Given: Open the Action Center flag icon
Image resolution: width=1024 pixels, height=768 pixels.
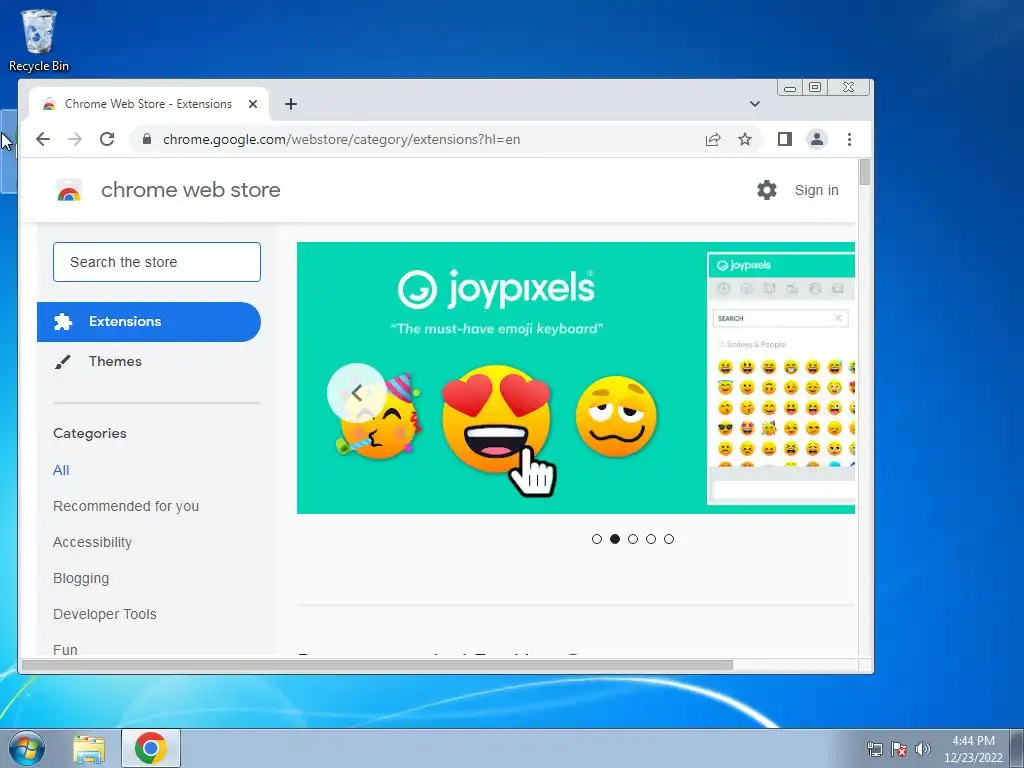Looking at the screenshot, I should (x=899, y=749).
